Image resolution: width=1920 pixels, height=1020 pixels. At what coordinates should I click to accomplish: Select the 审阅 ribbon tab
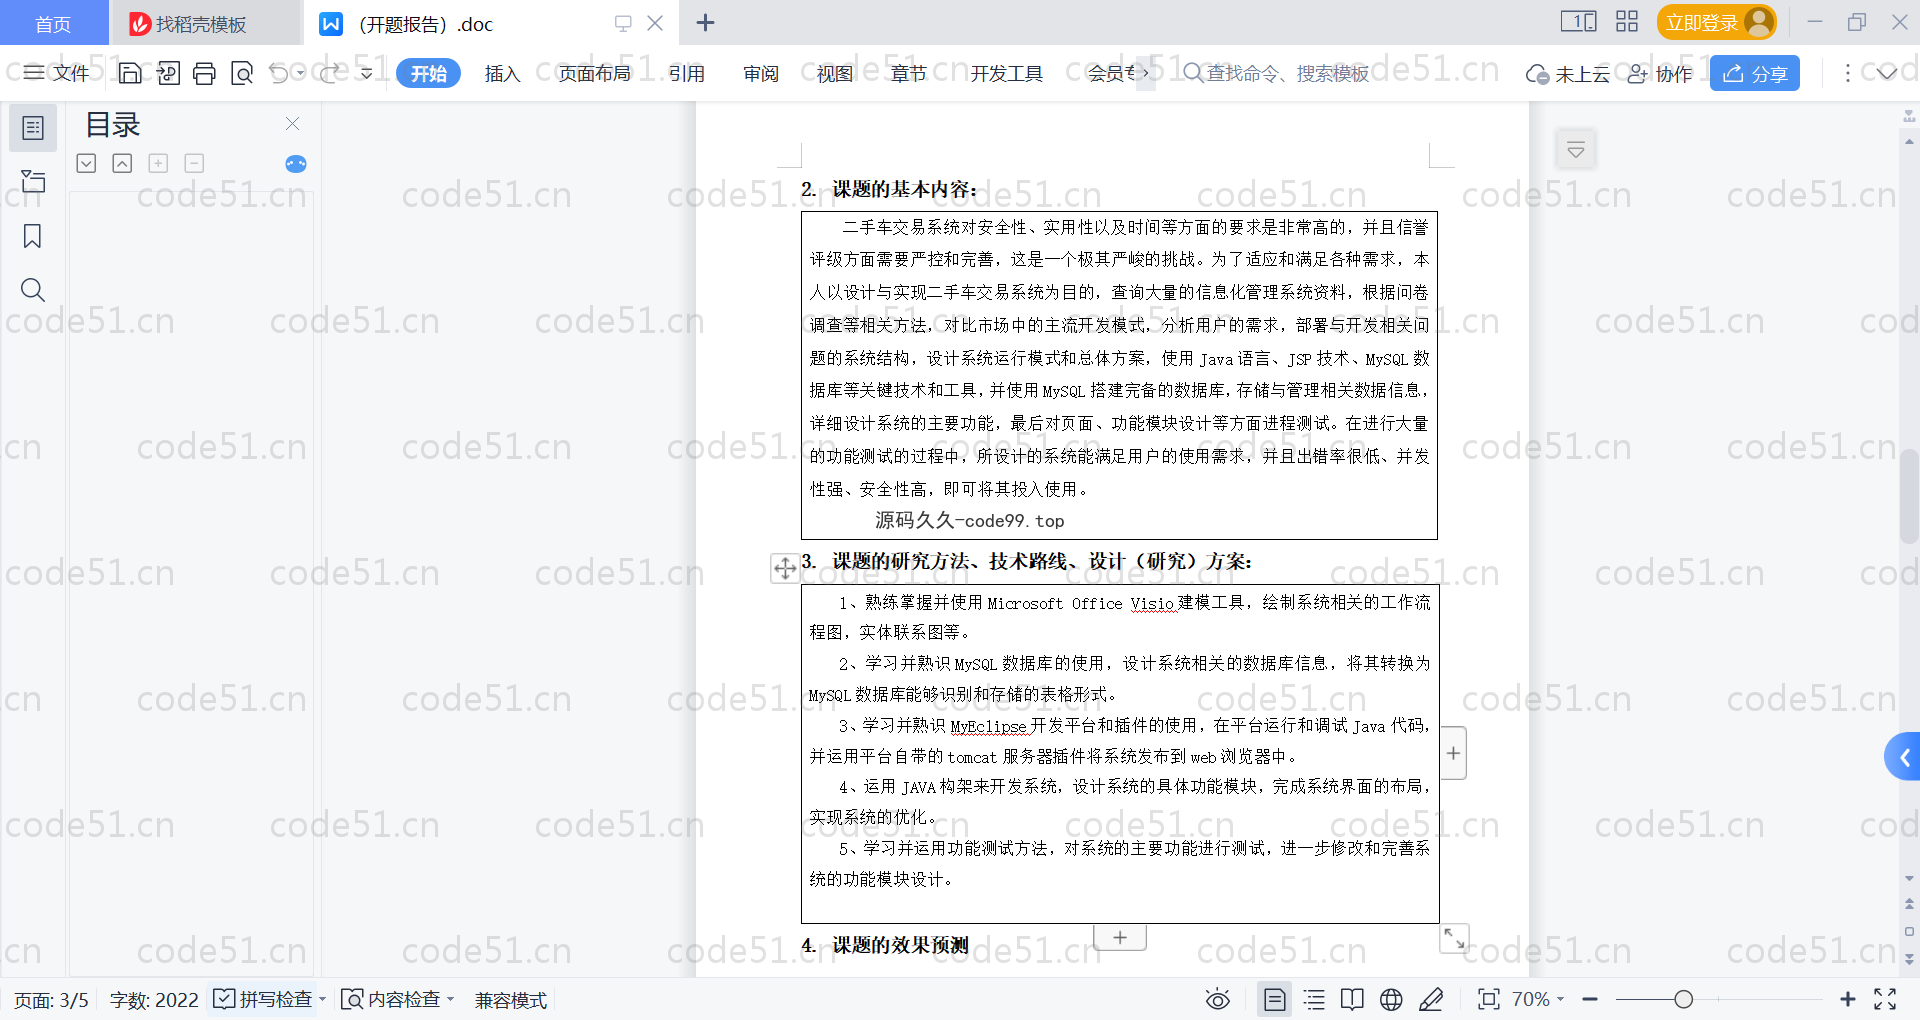(x=761, y=73)
